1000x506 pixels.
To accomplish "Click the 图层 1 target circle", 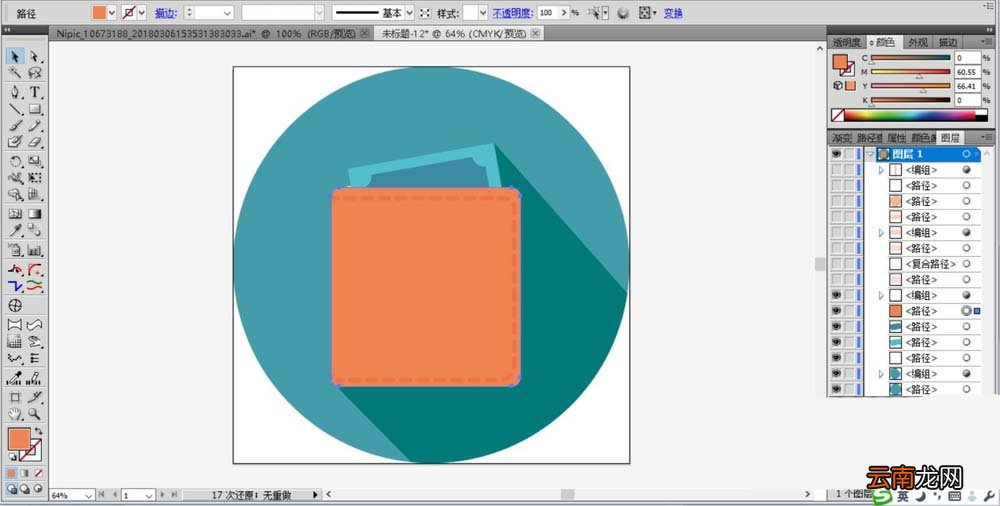I will [967, 154].
